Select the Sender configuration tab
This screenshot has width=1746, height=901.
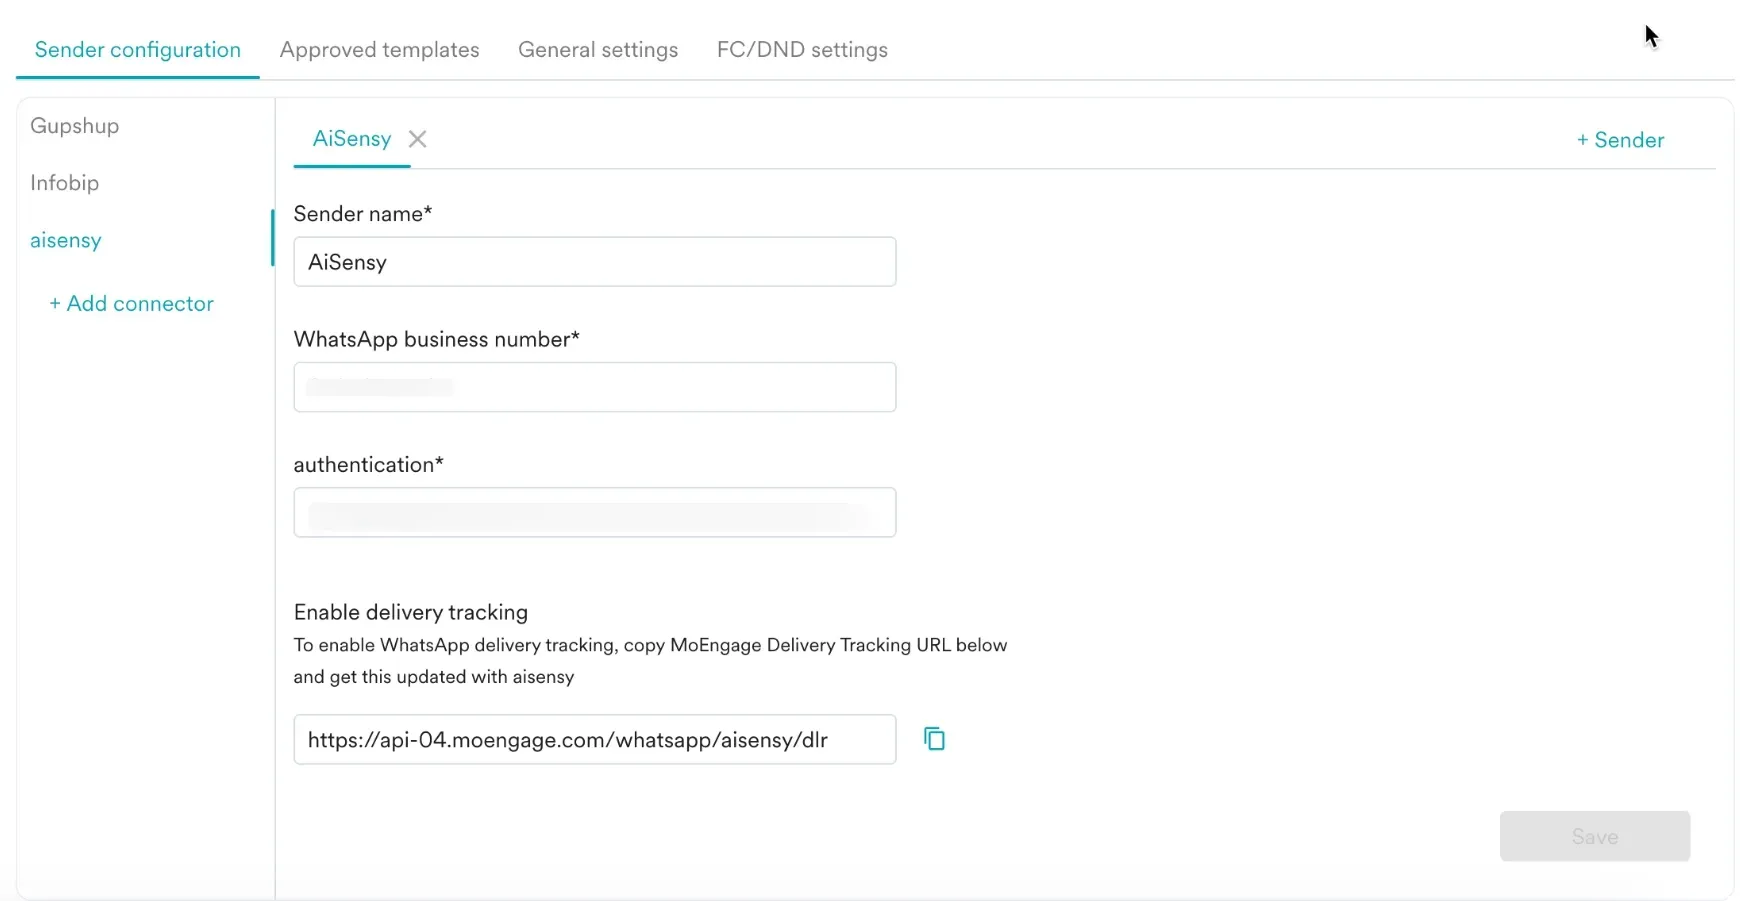pos(137,49)
